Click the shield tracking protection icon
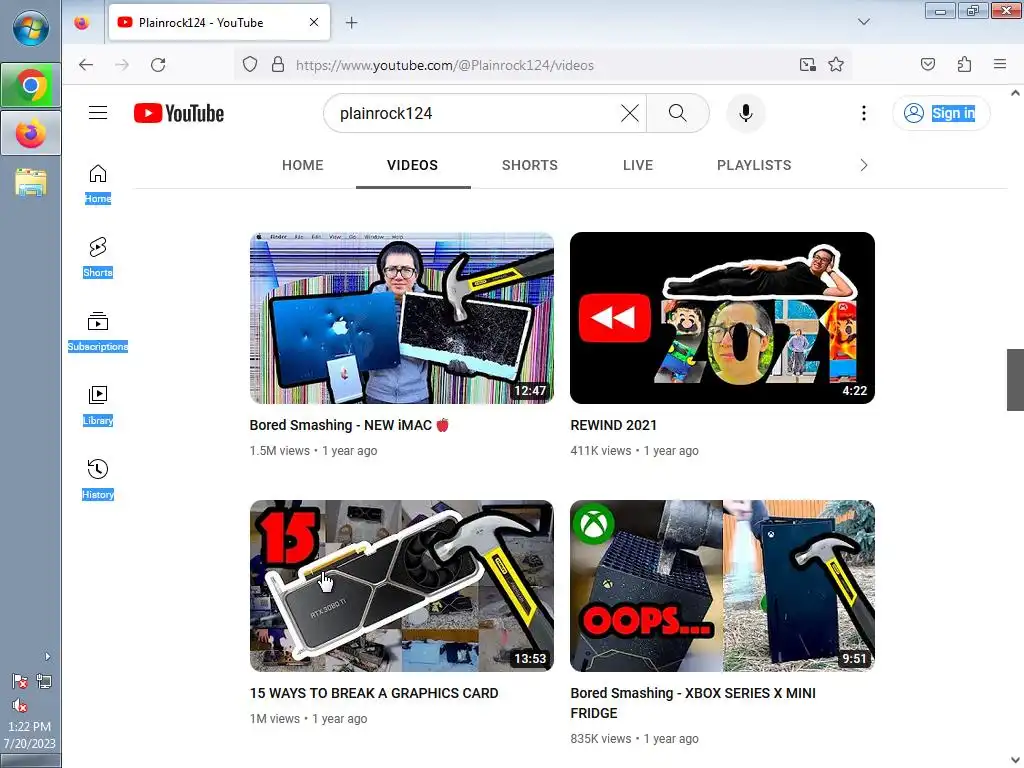Screen dimensions: 1024x768 (x=250, y=65)
